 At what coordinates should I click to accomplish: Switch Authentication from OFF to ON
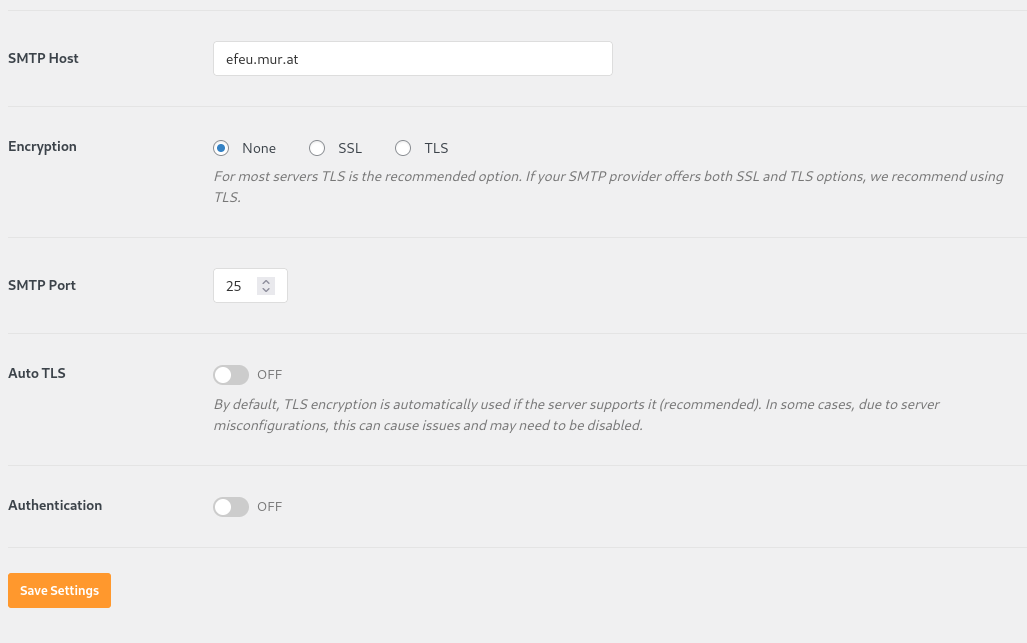pyautogui.click(x=231, y=506)
